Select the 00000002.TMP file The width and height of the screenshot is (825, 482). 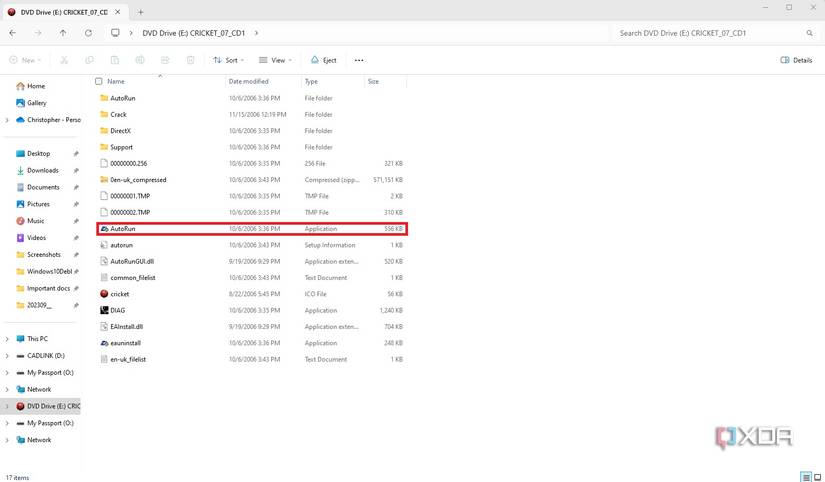(x=252, y=212)
